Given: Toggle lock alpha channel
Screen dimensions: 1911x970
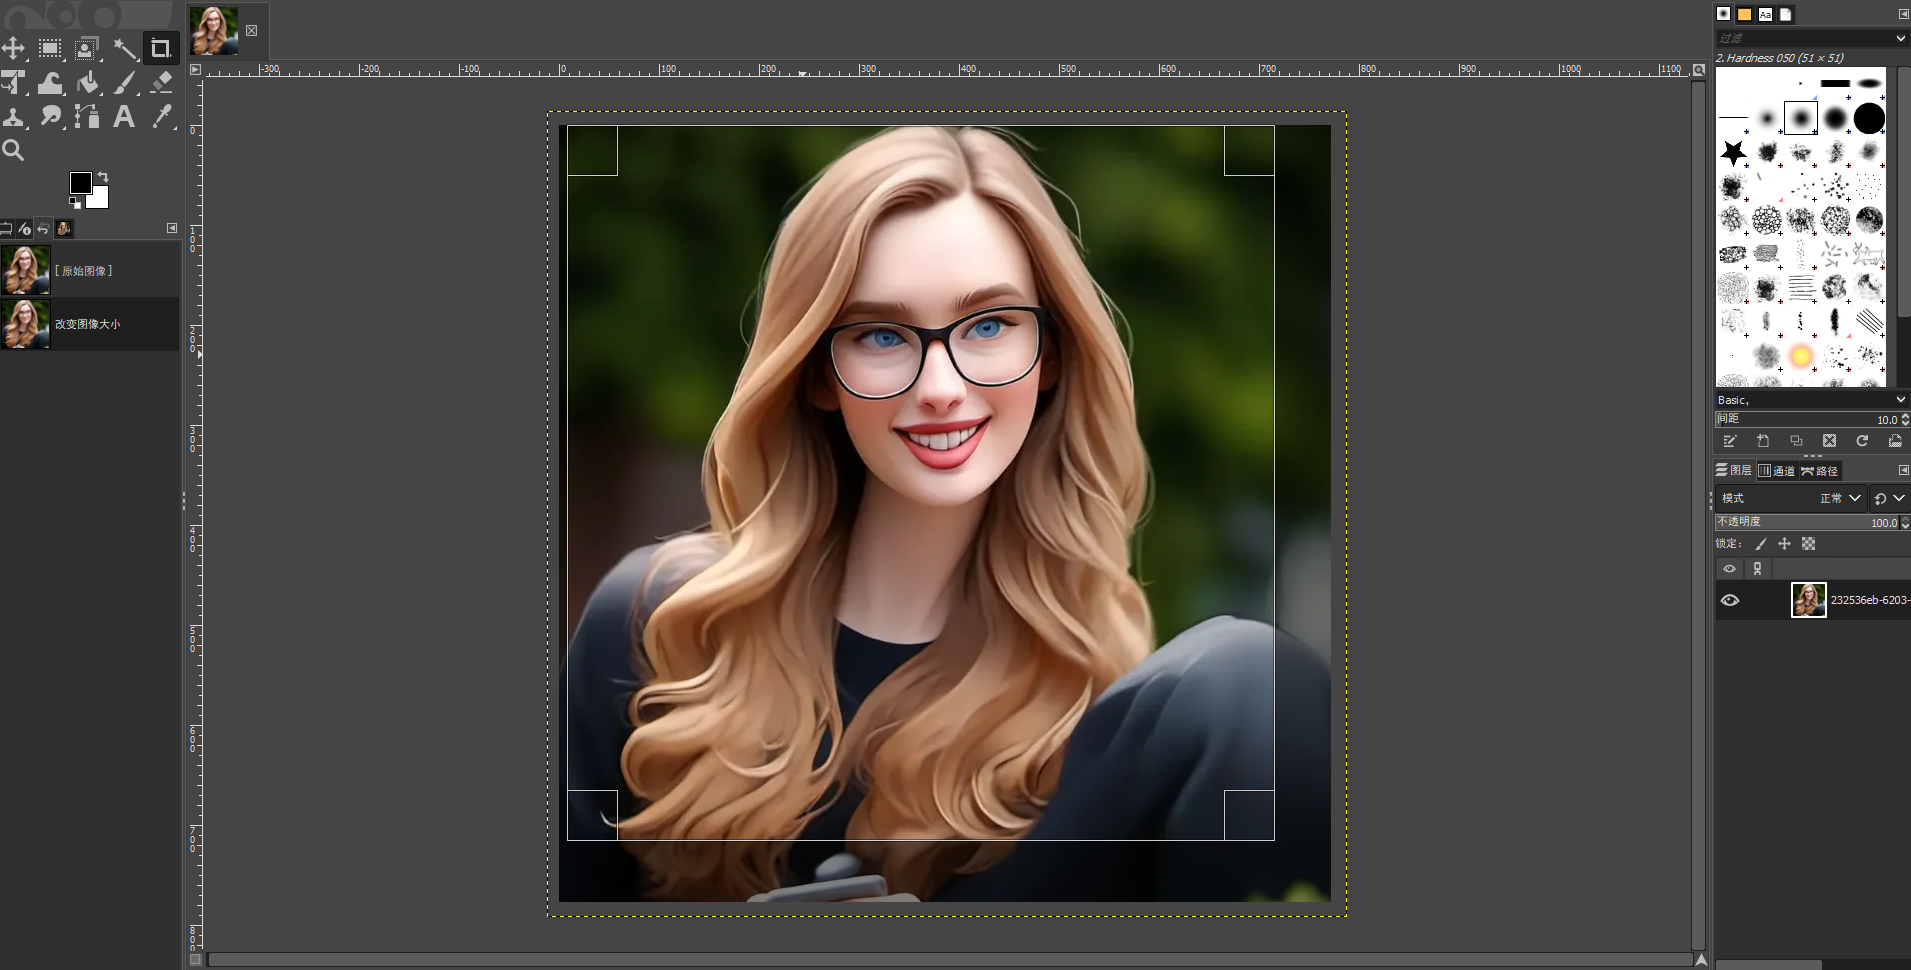Looking at the screenshot, I should (1809, 544).
